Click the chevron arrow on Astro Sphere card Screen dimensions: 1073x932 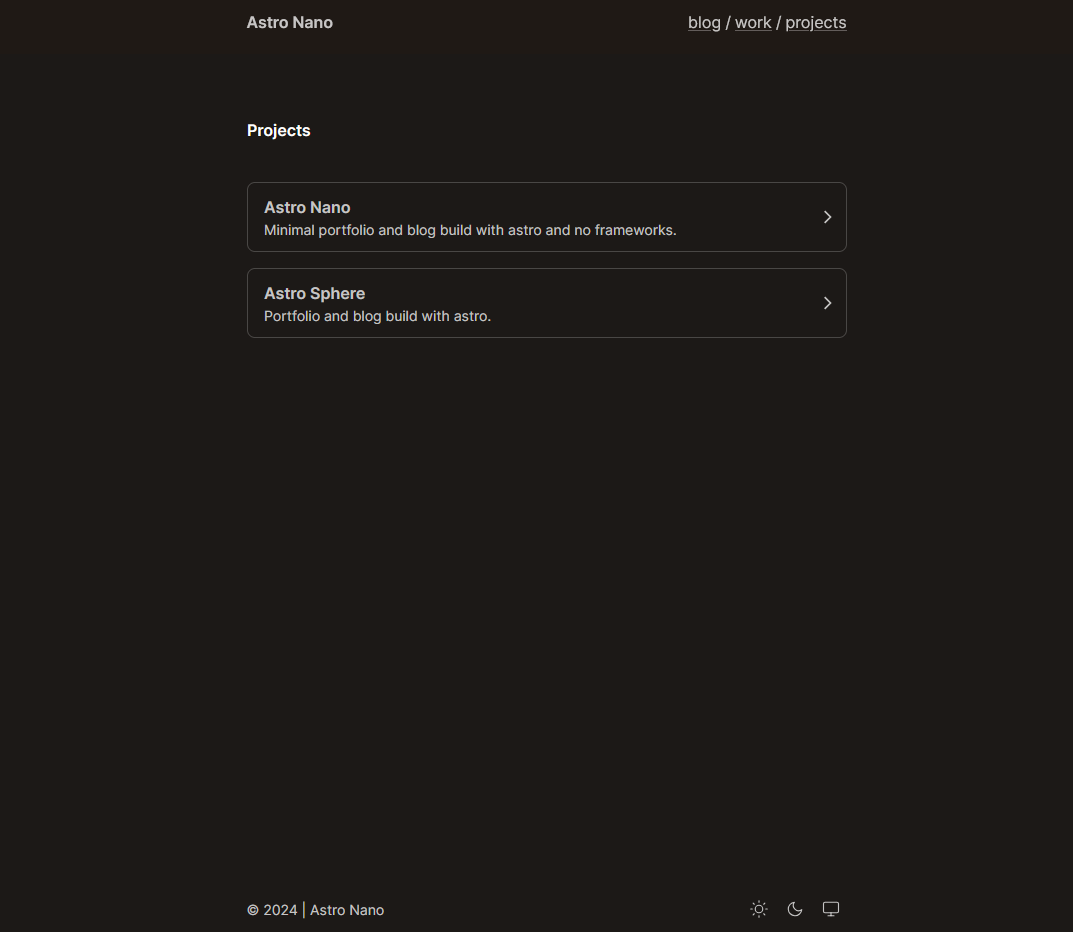tap(827, 303)
